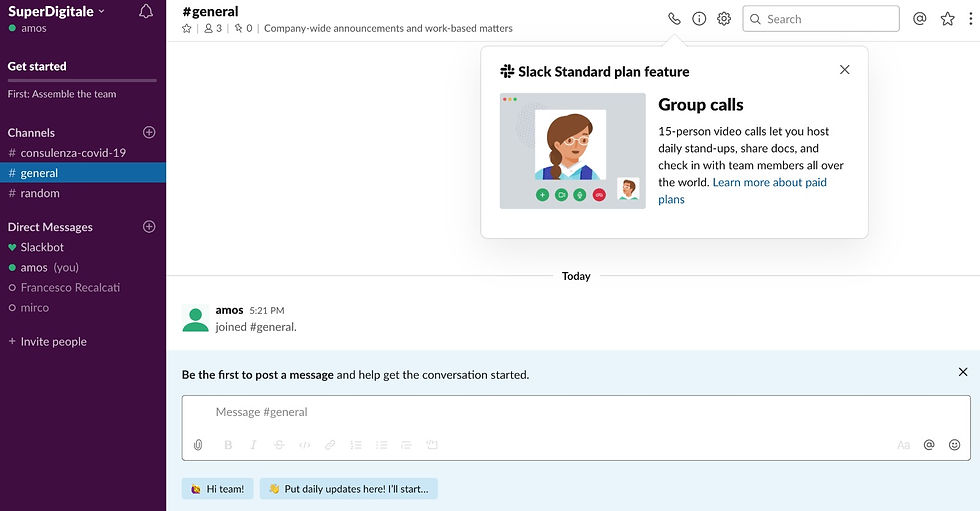Screen dimensions: 980x511
Task: Open a direct message with plus icon
Action: (x=149, y=226)
